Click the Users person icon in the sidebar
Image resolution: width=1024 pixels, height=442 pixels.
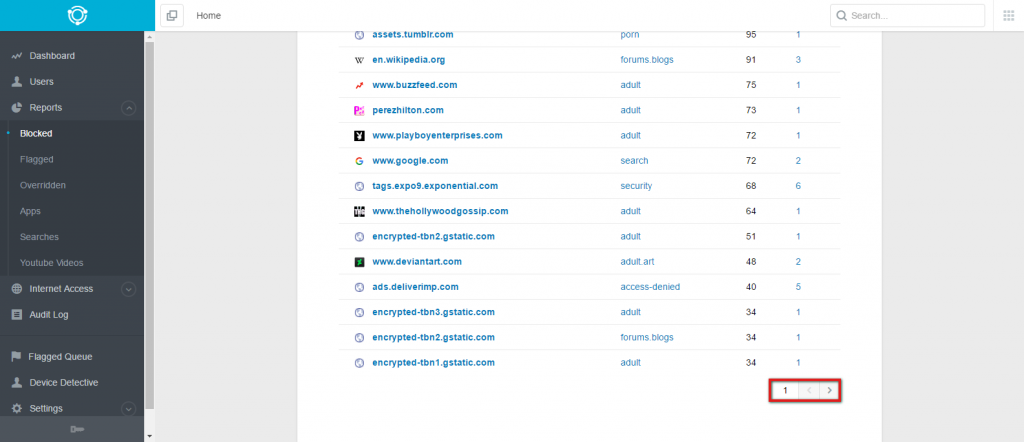(17, 82)
